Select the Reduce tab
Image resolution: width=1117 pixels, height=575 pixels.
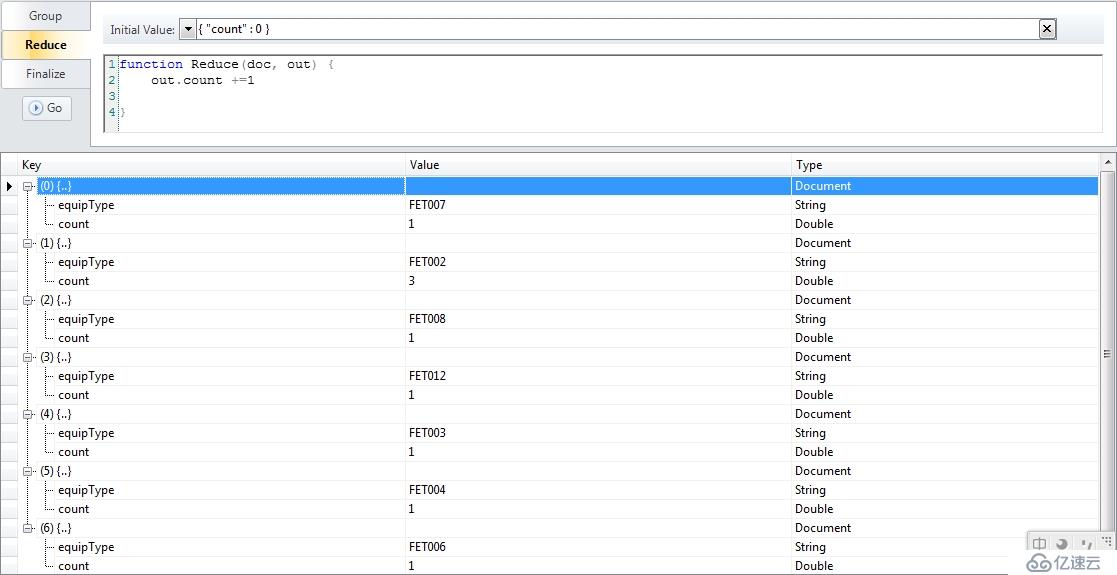(x=46, y=44)
